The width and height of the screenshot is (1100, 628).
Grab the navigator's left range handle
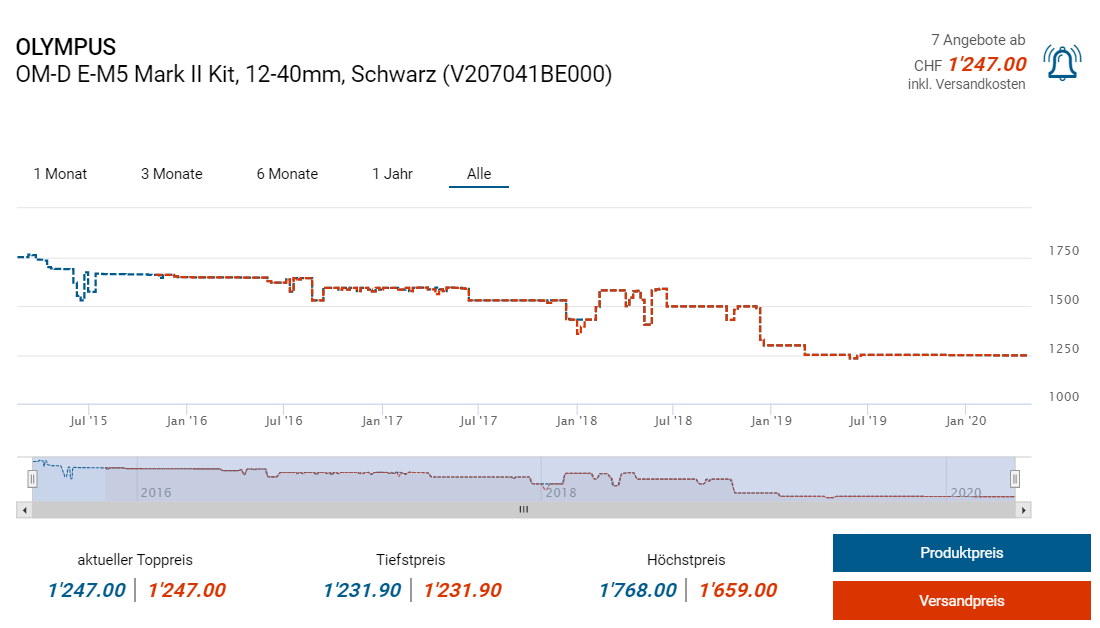click(32, 479)
